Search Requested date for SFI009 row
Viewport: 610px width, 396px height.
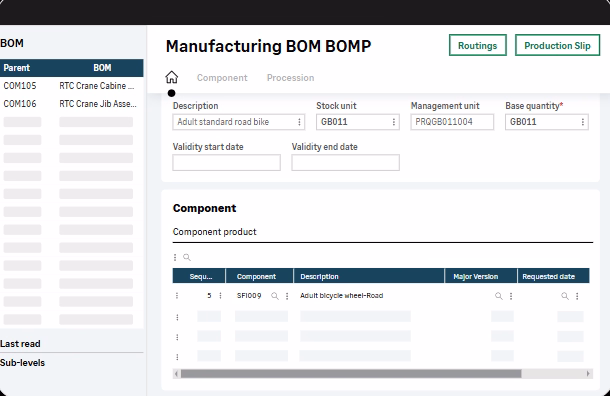(x=565, y=296)
